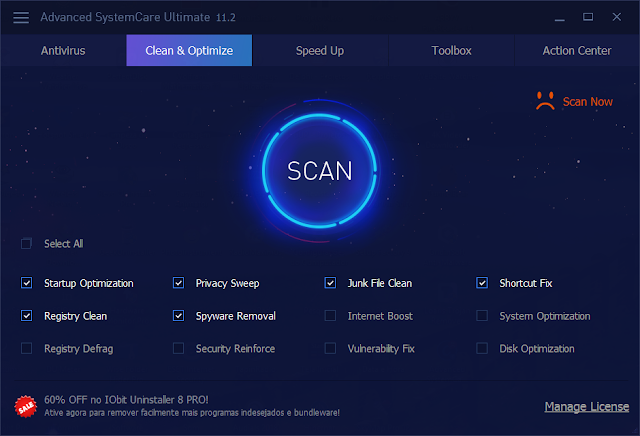Image resolution: width=640 pixels, height=436 pixels.
Task: Open the Action Center tab
Action: coord(577,51)
